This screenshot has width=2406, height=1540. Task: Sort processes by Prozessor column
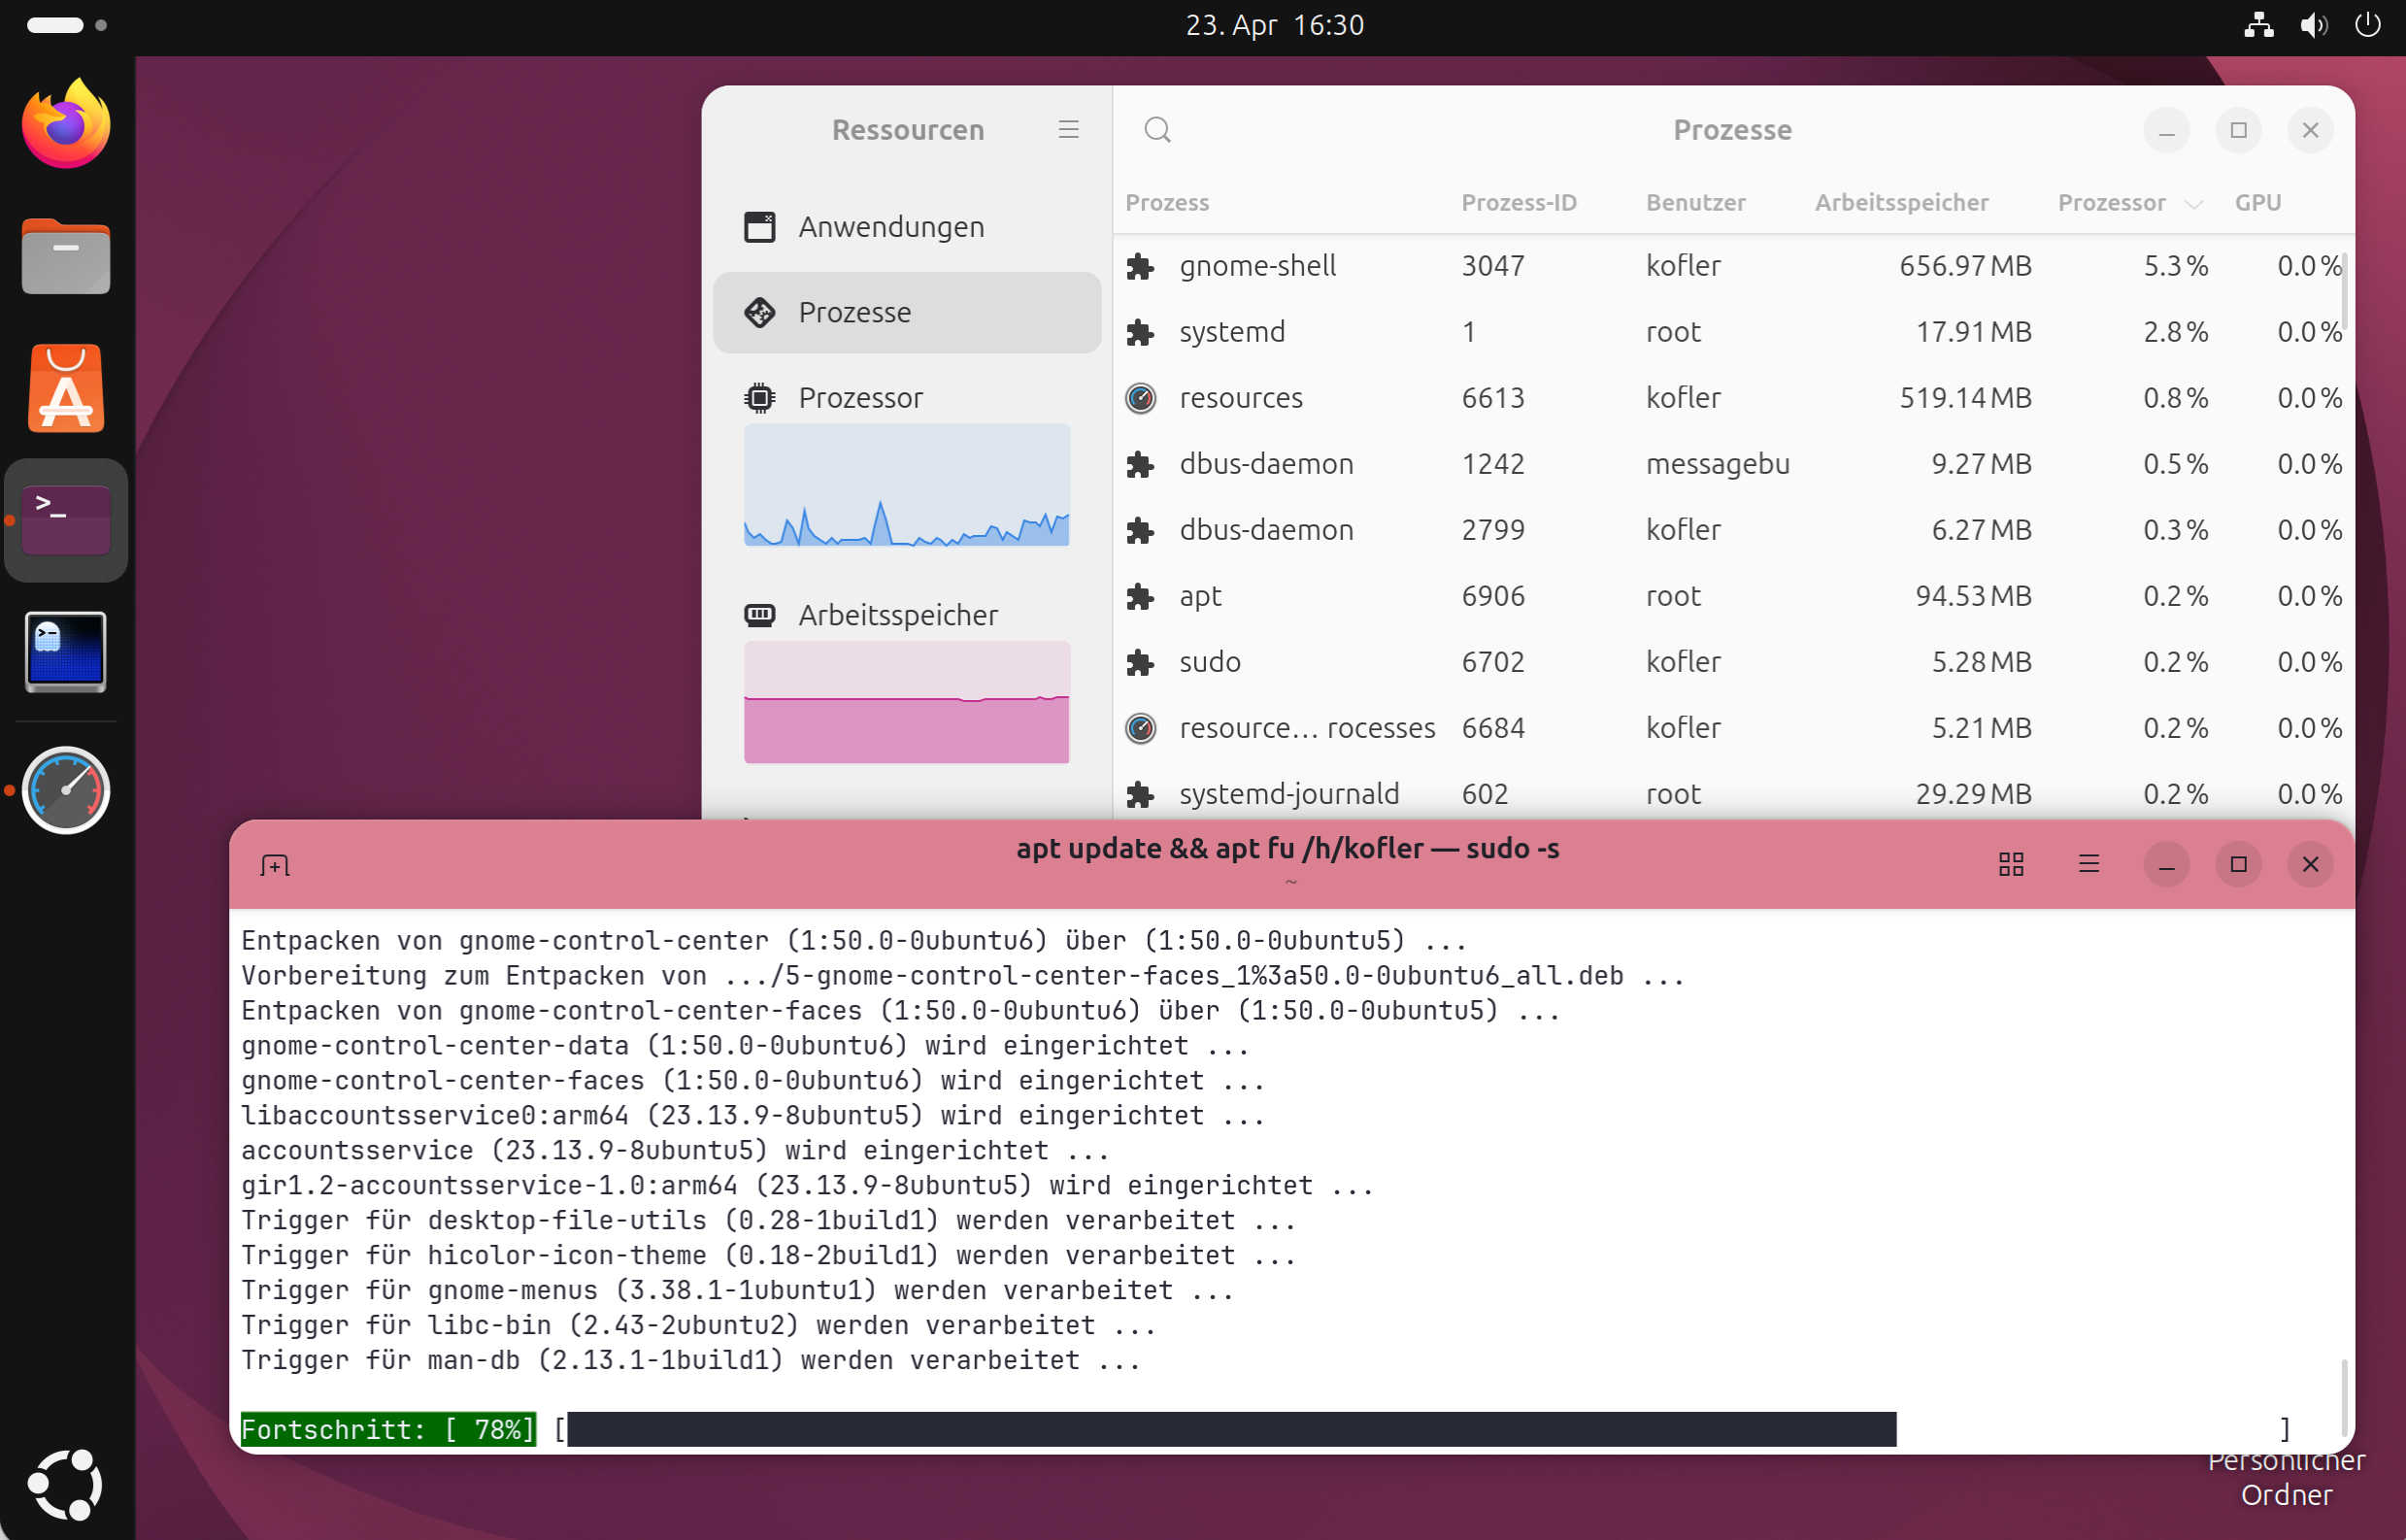(2112, 203)
